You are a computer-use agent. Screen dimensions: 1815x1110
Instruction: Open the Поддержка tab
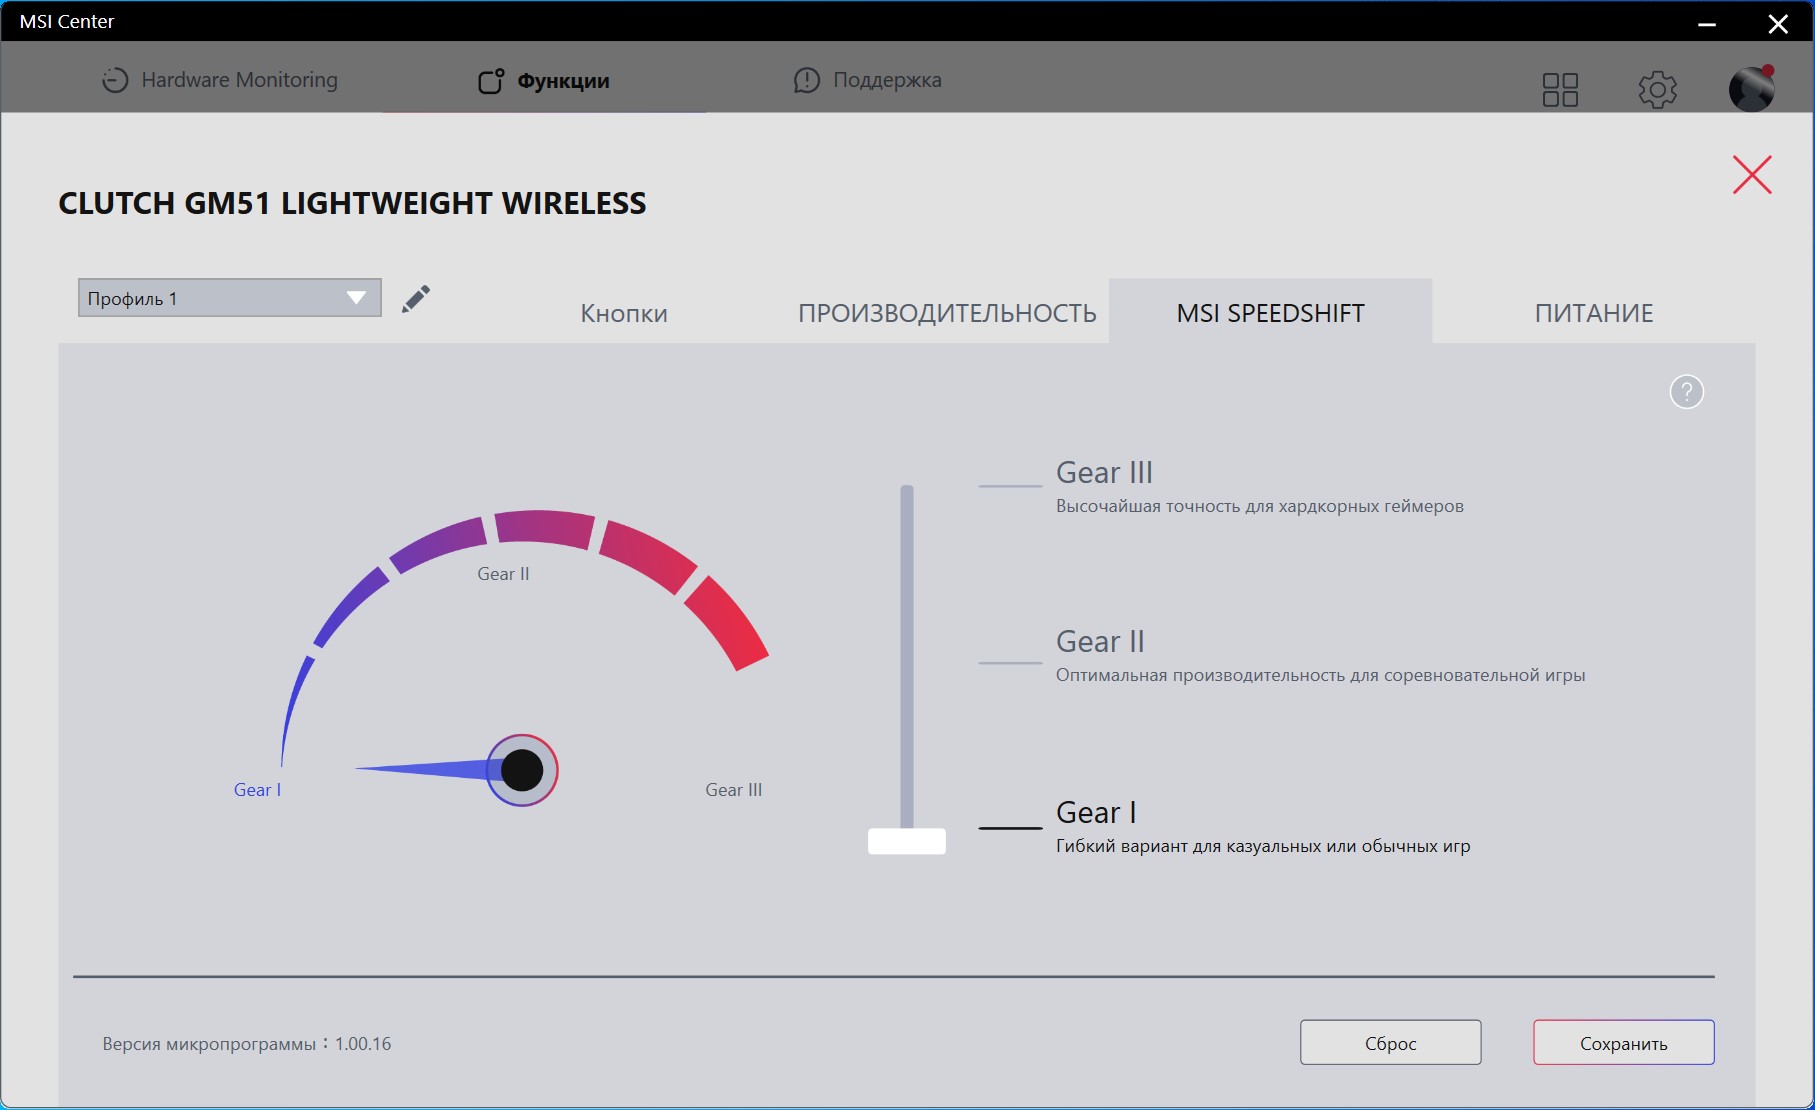point(867,80)
